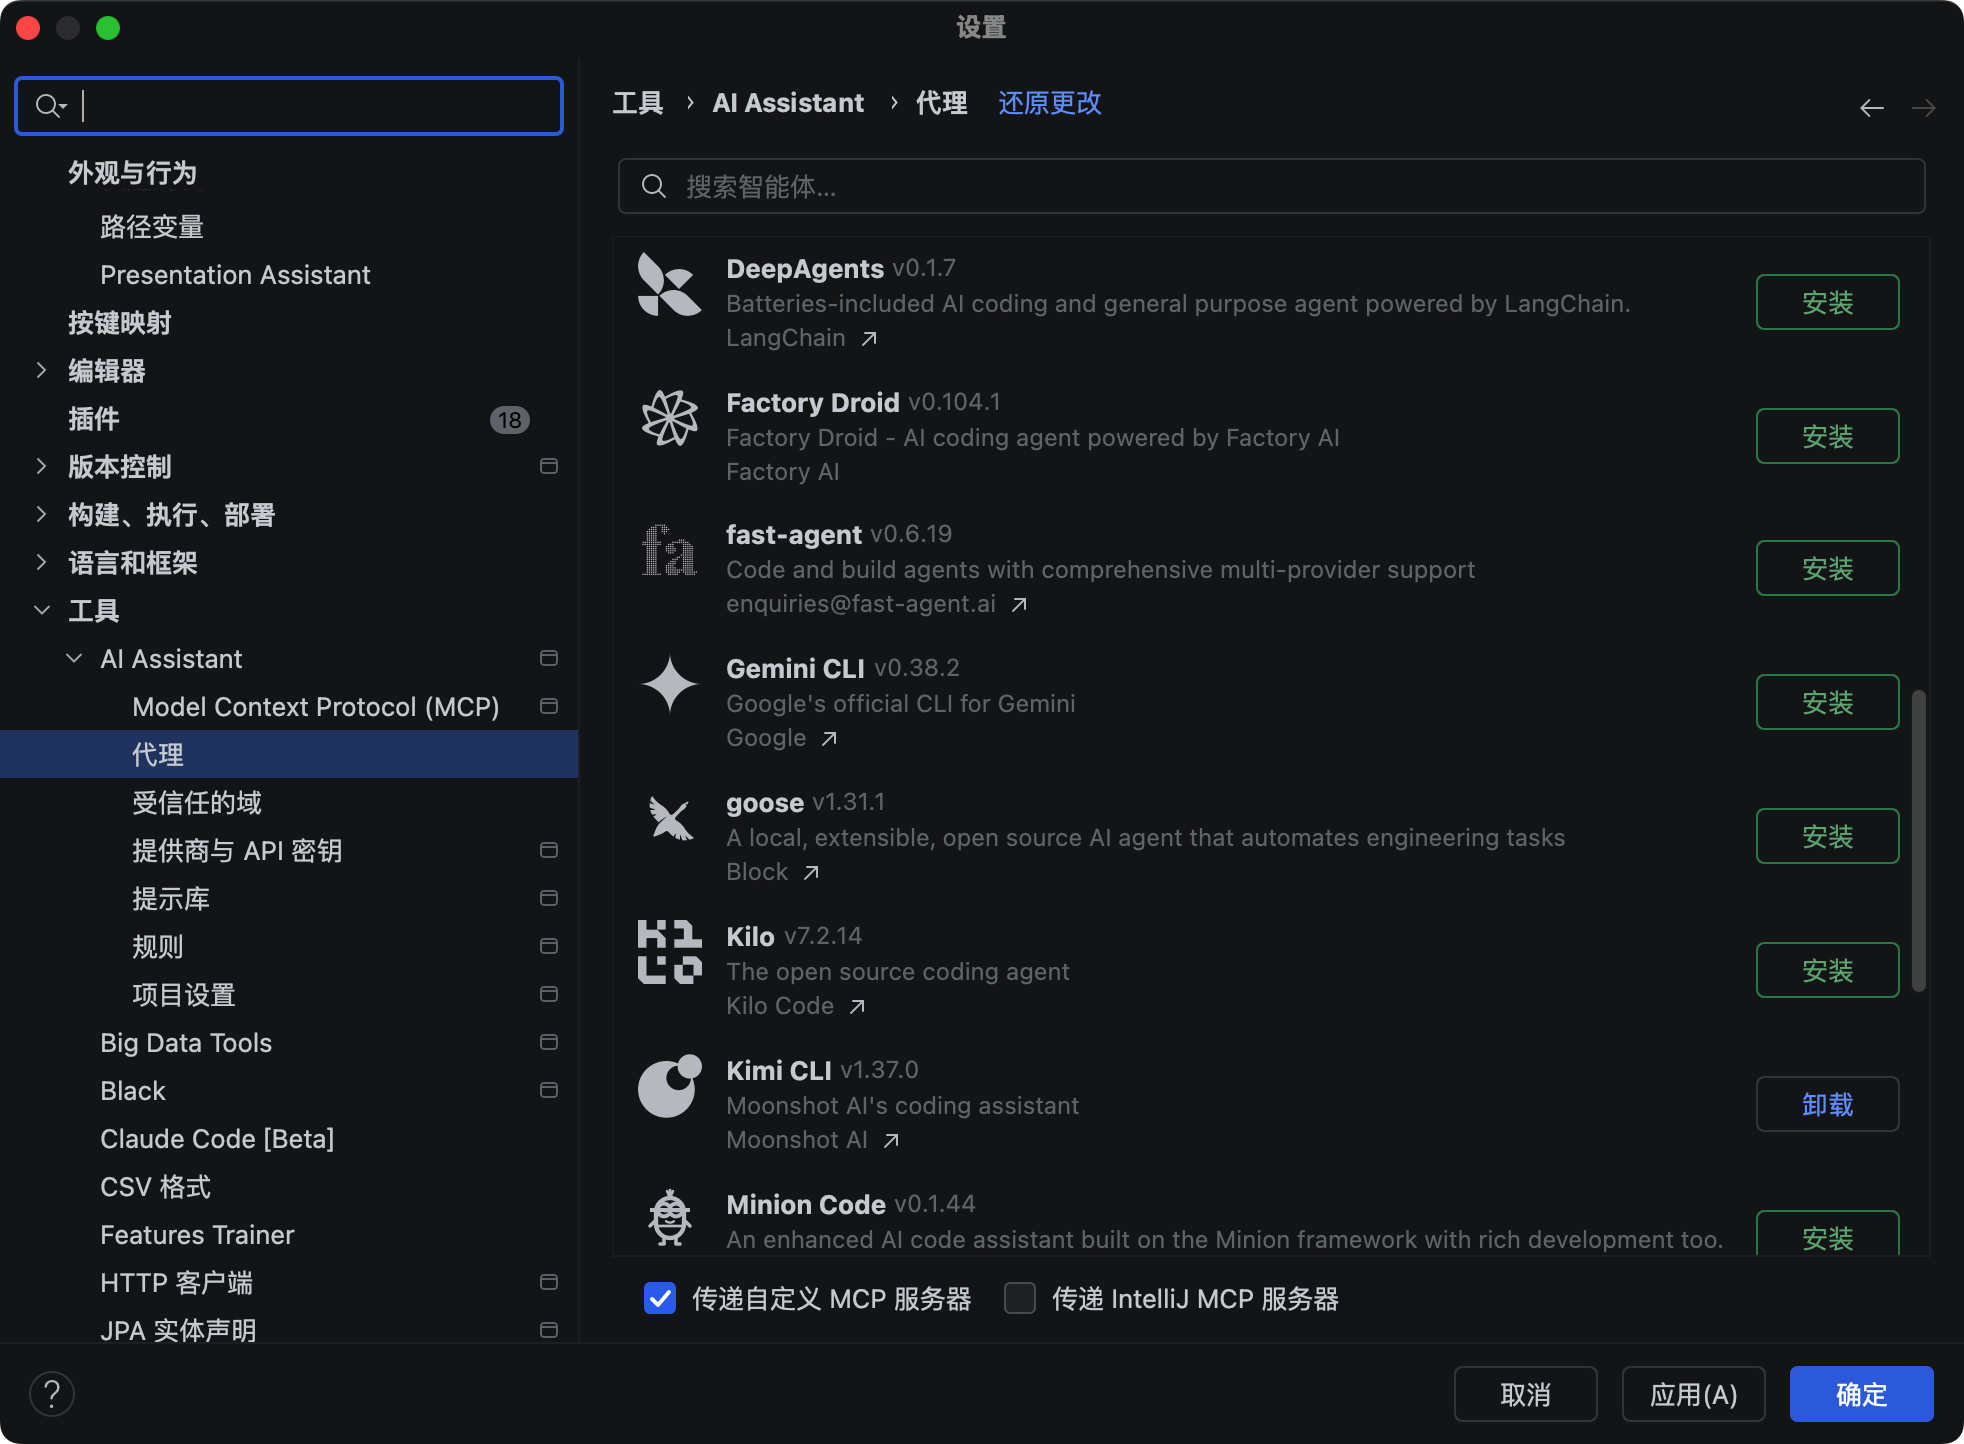Click the Kimi CLI logo icon
Viewport: 1964px width, 1444px height.
coord(669,1086)
